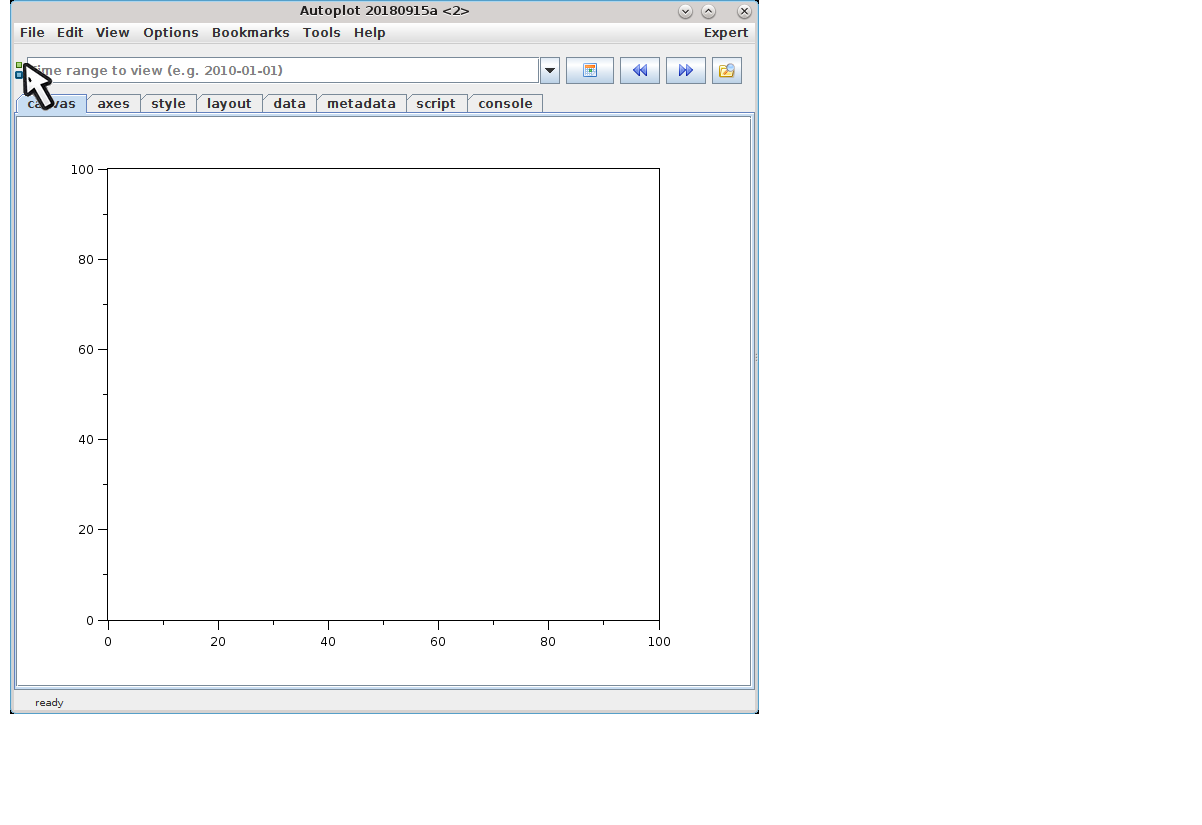Open the Options menu

[170, 33]
